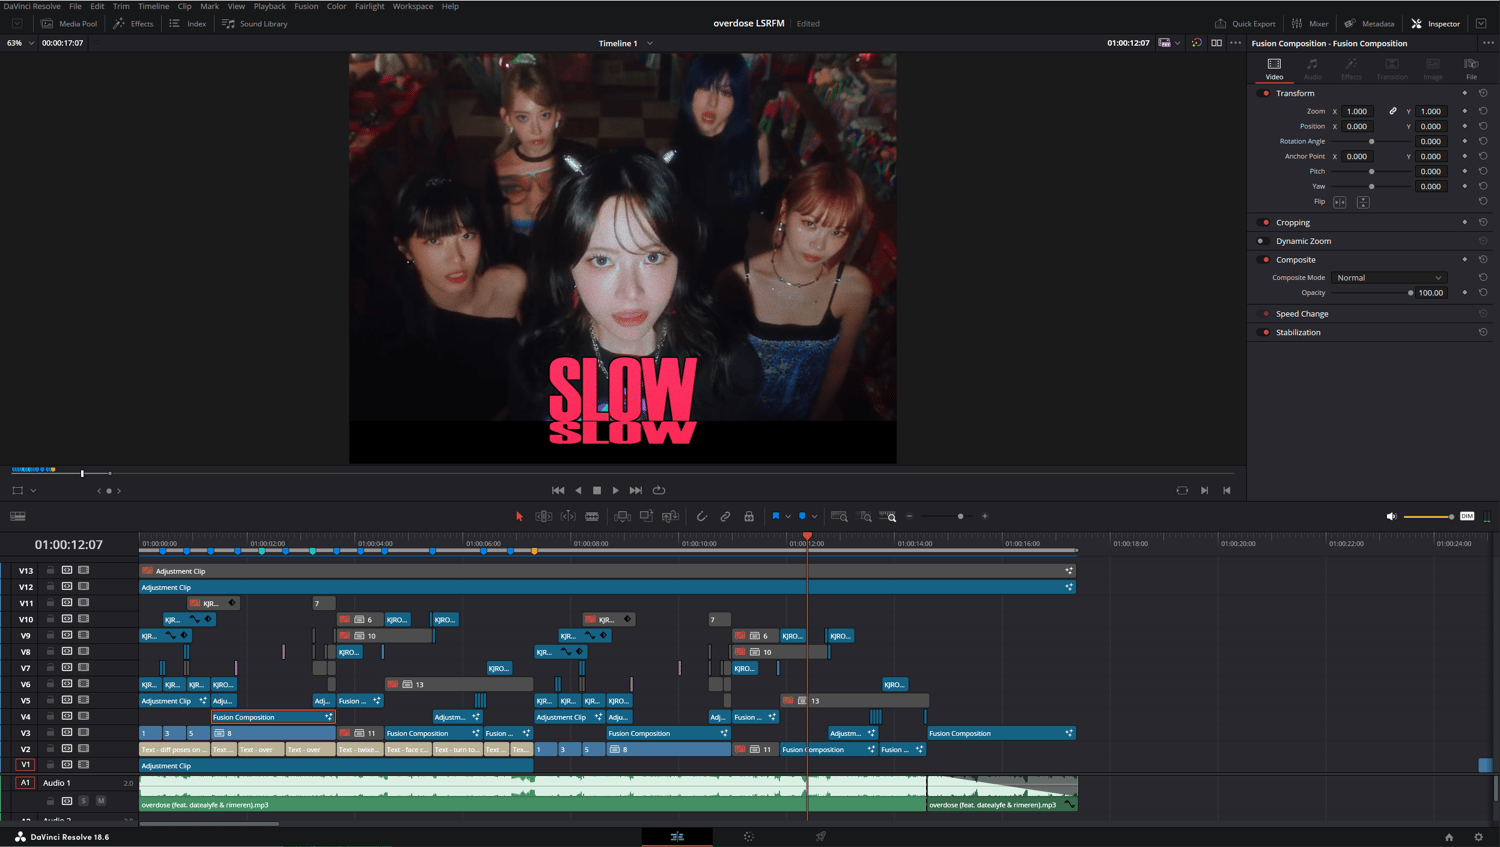Select the Trim edit mode tool
The image size is (1500, 847).
pos(543,516)
